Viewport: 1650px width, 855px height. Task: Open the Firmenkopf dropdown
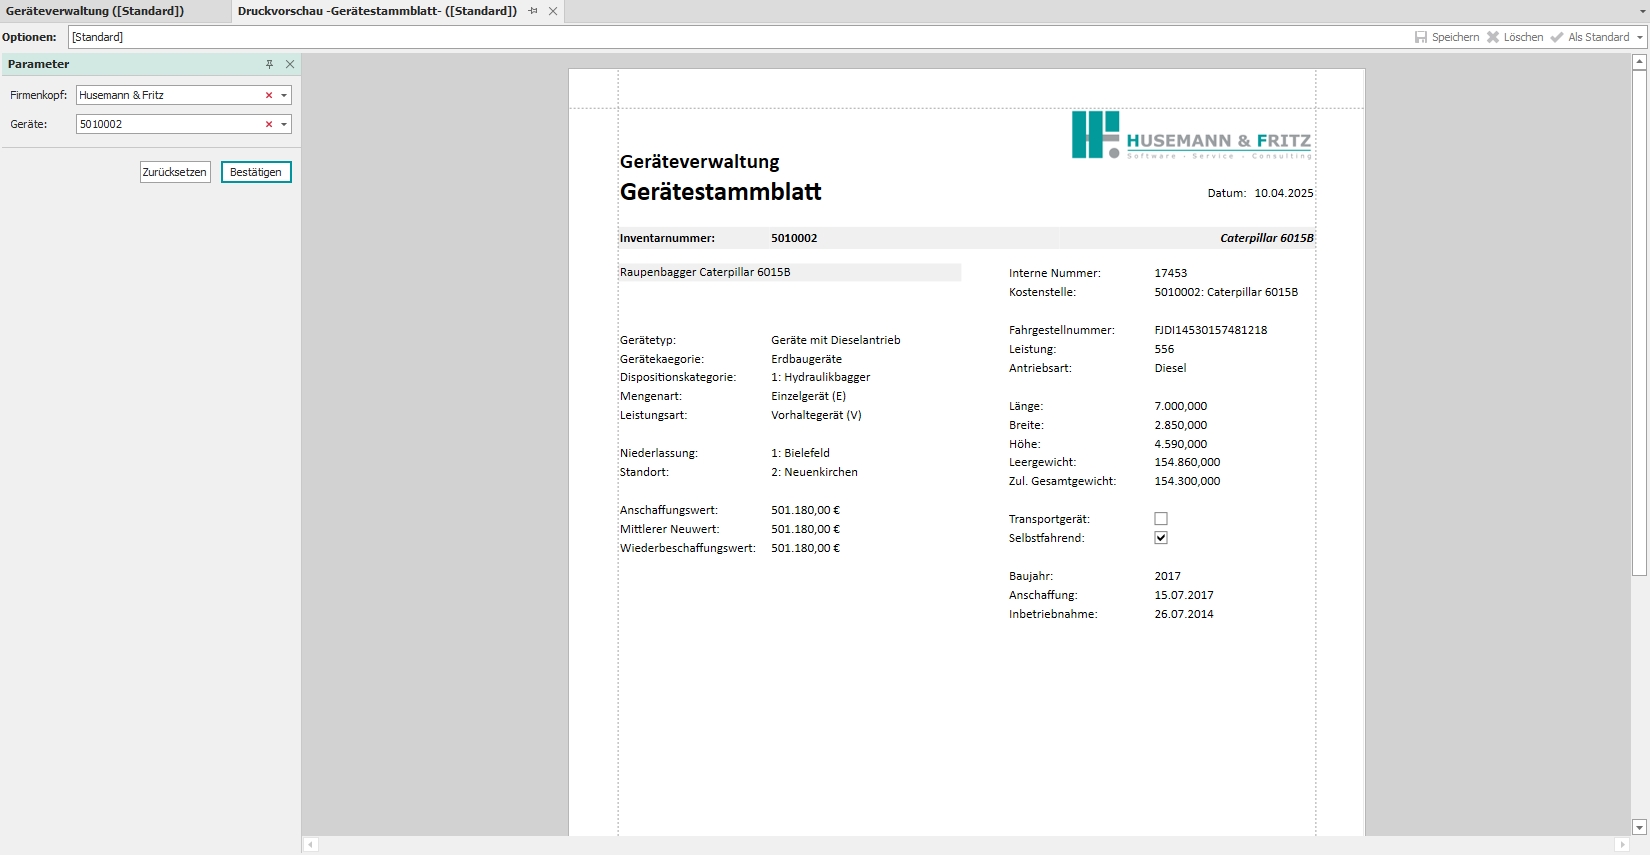(x=284, y=95)
